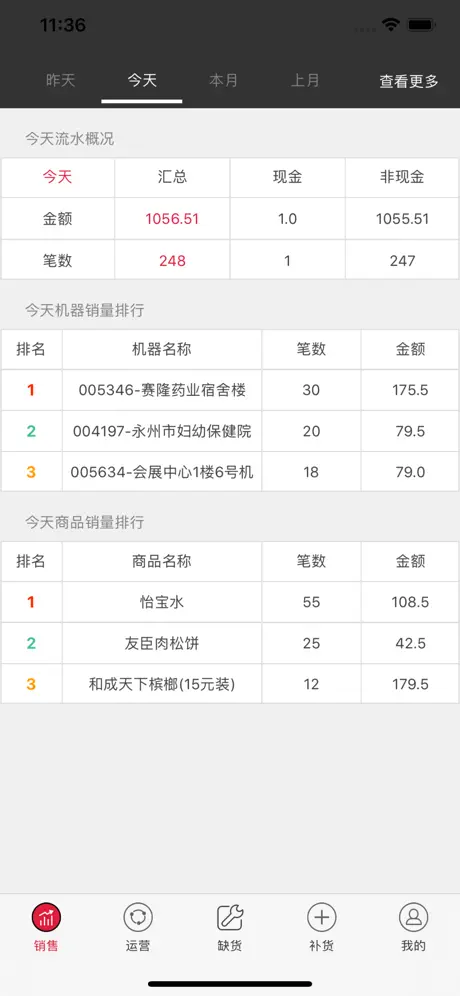
Task: Select machine 005346-赛隆药业宿舍楼
Action: click(162, 390)
